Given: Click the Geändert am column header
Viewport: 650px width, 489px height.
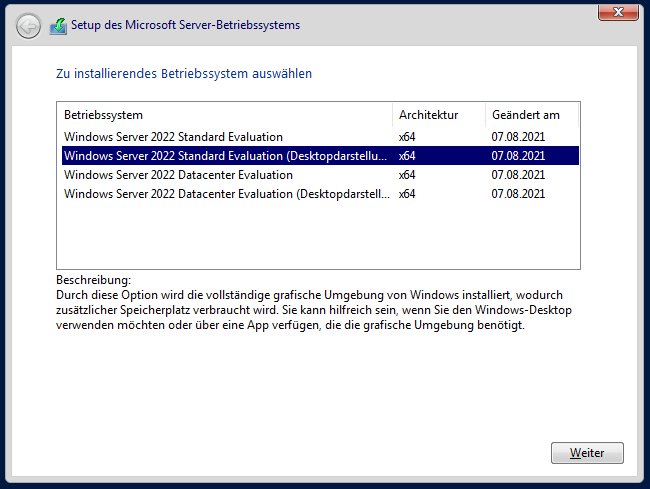Looking at the screenshot, I should pos(532,115).
